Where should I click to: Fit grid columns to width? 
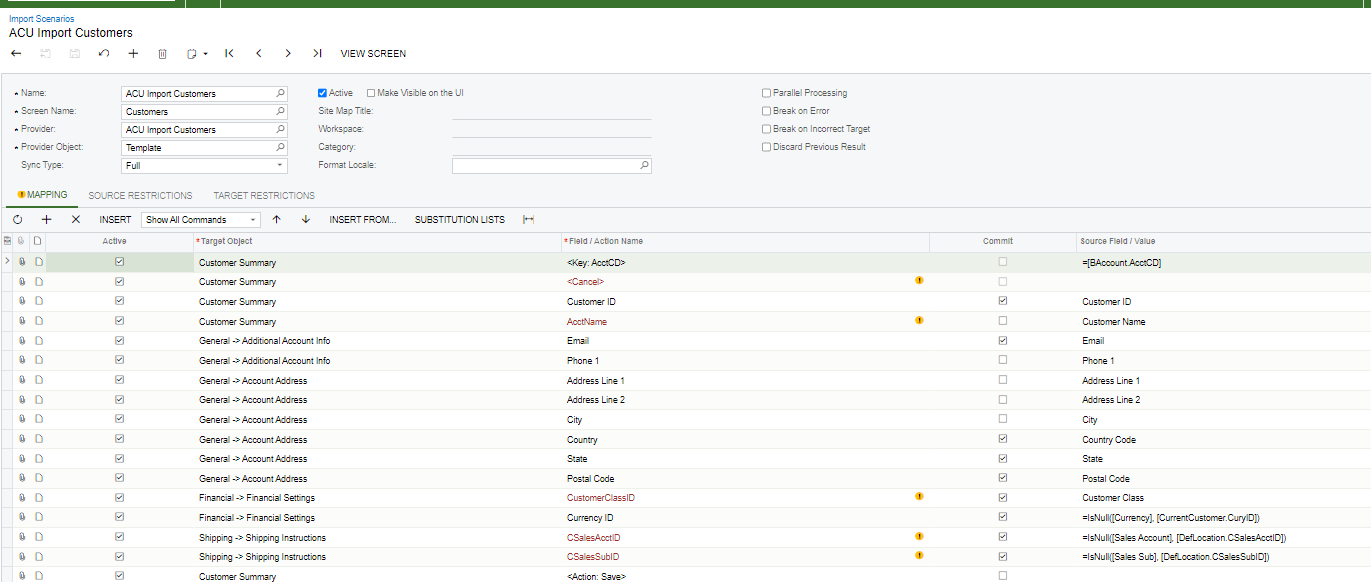(528, 219)
